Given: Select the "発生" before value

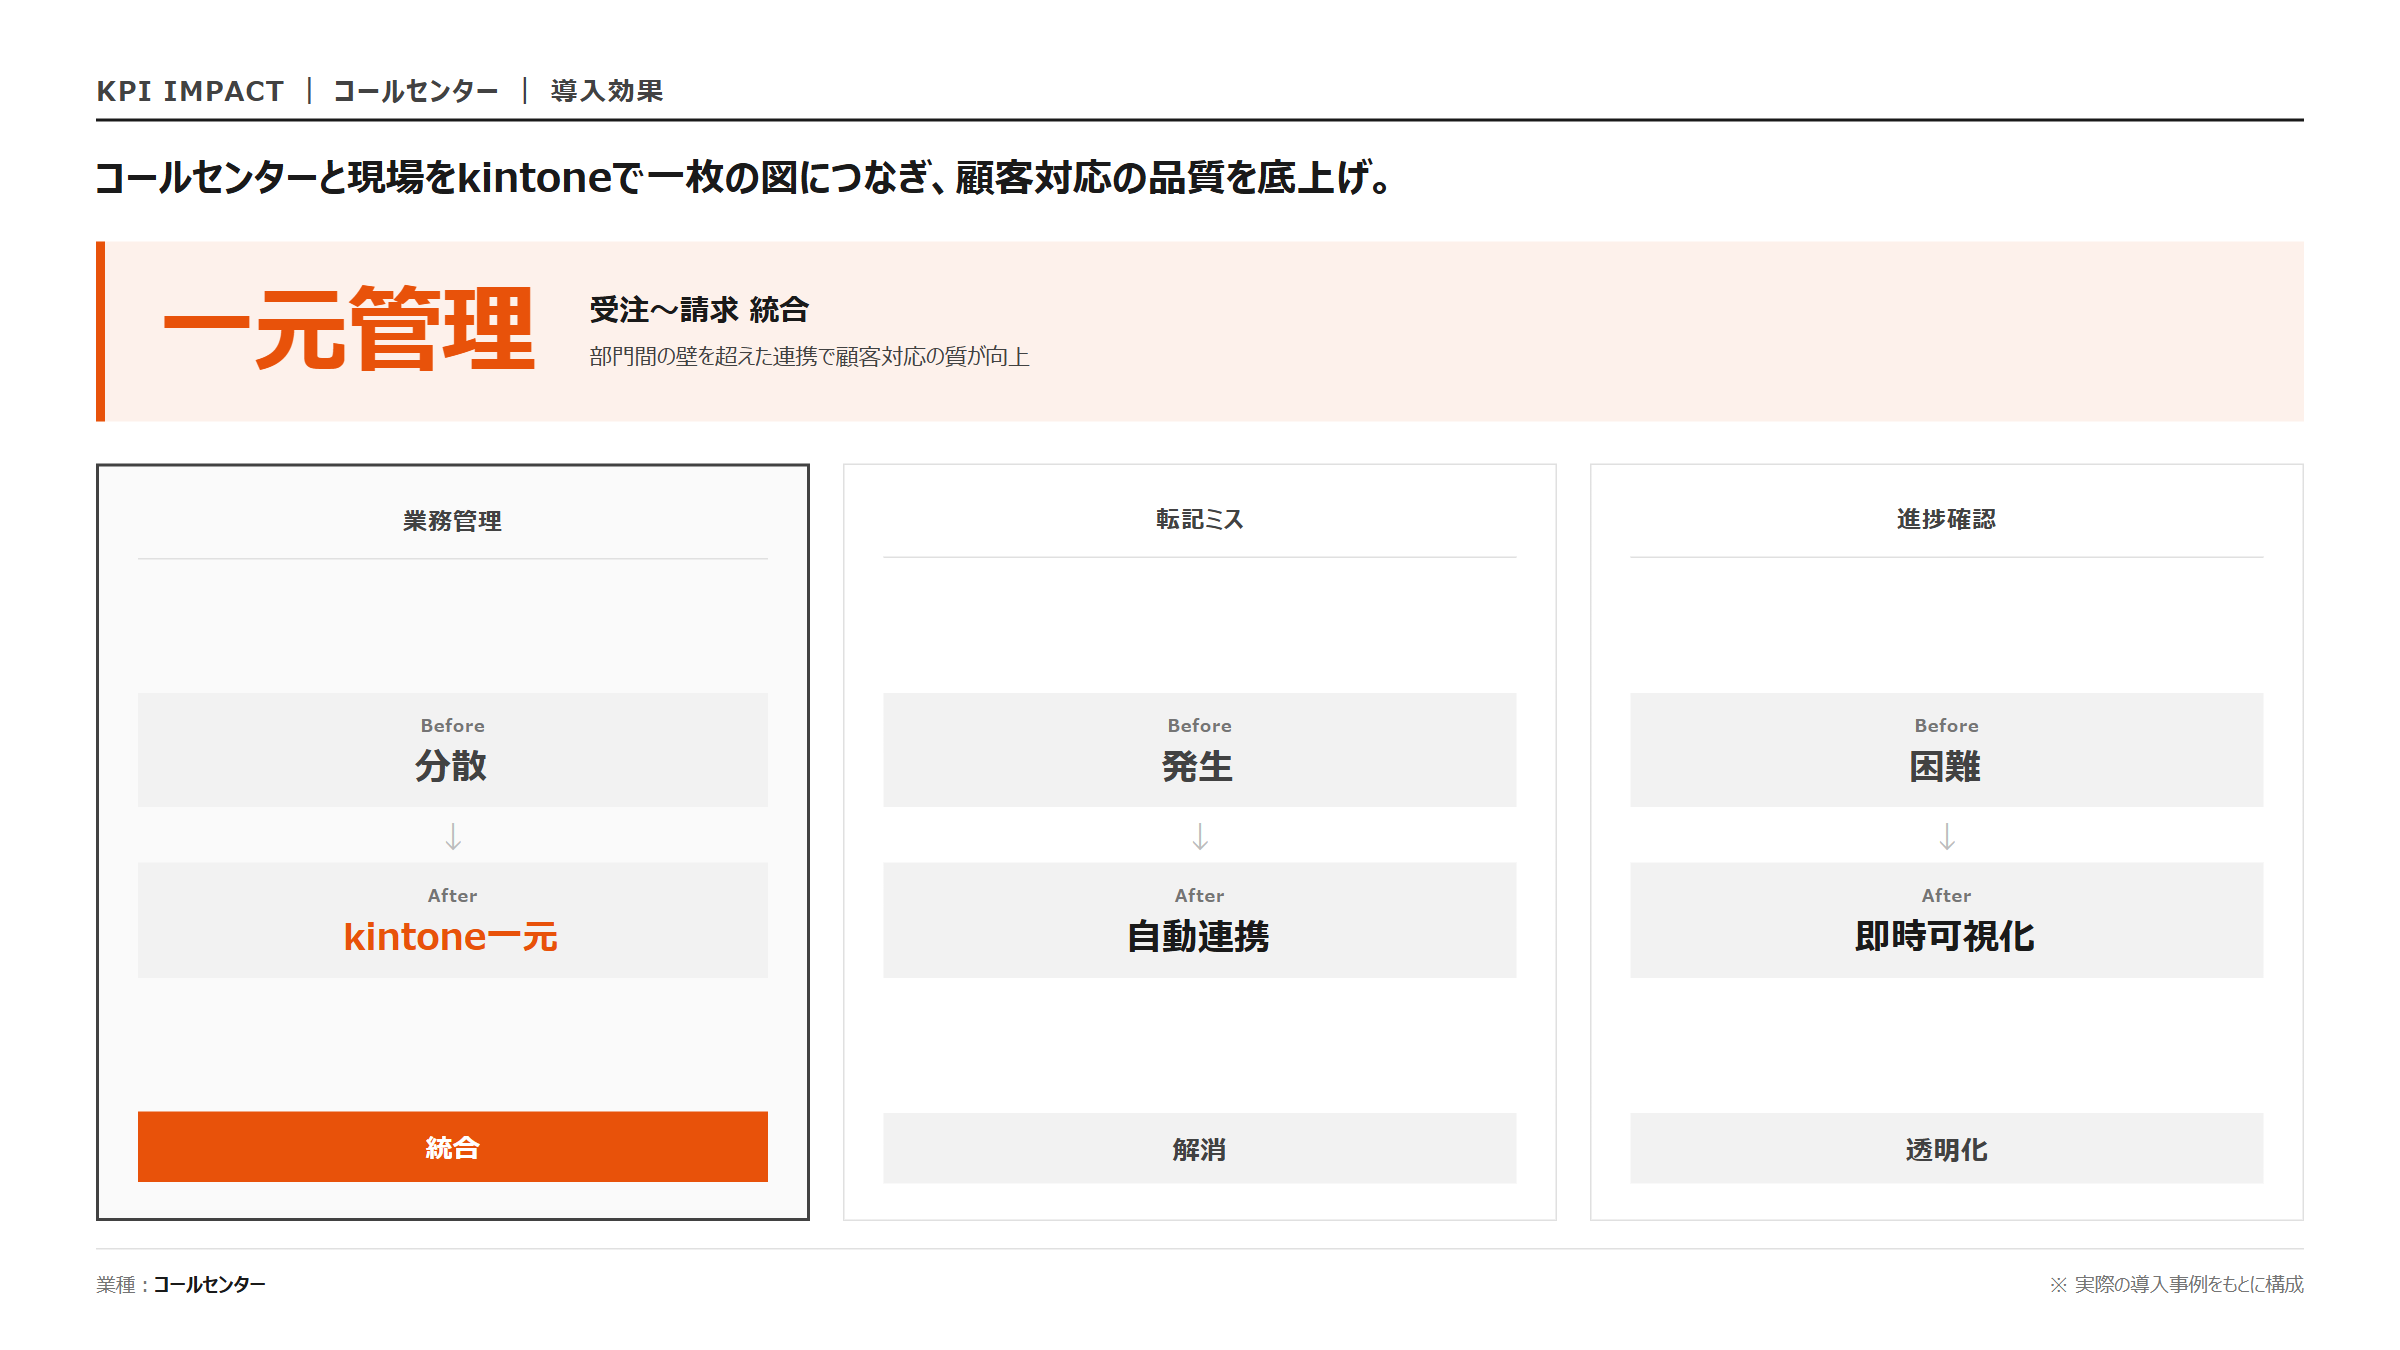Looking at the screenshot, I should point(1198,767).
